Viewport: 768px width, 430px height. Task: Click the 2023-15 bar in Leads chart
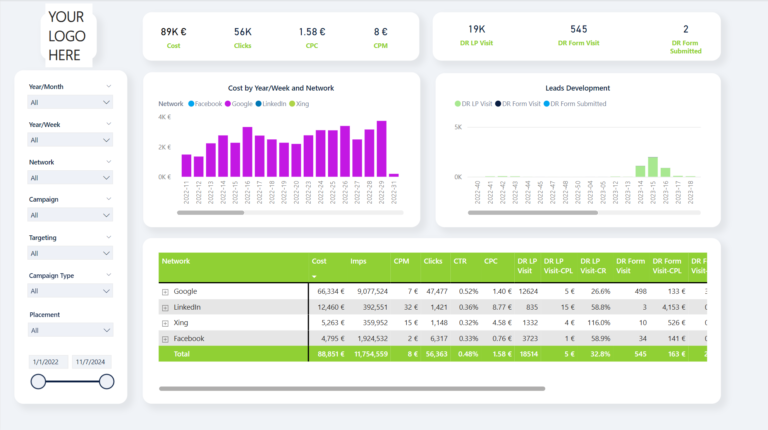click(652, 167)
